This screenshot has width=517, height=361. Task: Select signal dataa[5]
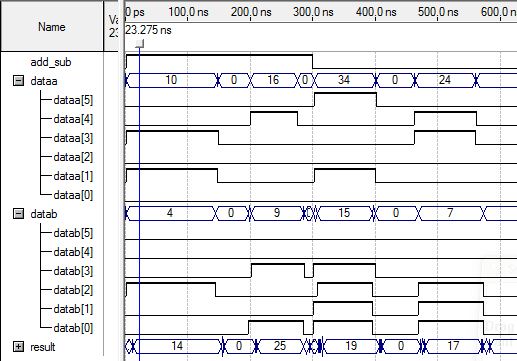73,100
